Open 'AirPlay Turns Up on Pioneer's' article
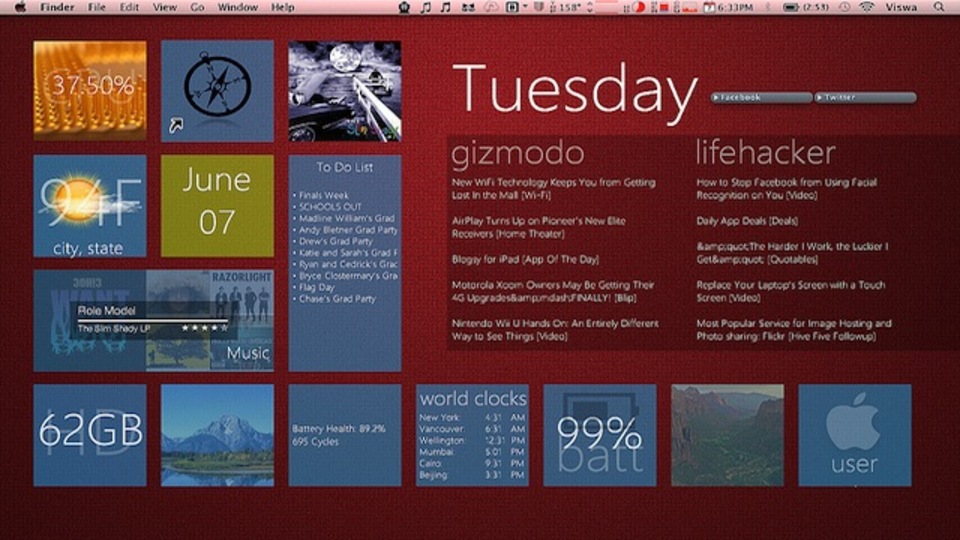The height and width of the screenshot is (540, 960). pos(539,227)
